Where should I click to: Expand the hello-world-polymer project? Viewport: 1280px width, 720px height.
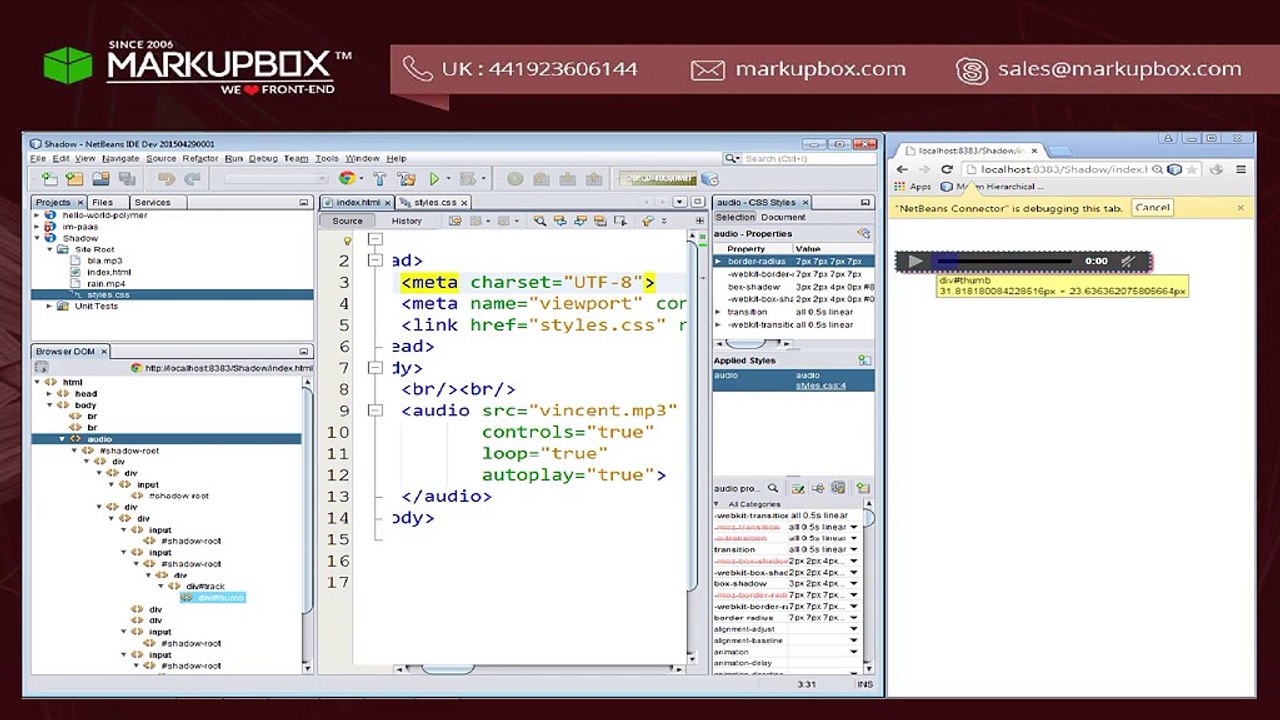[x=39, y=215]
